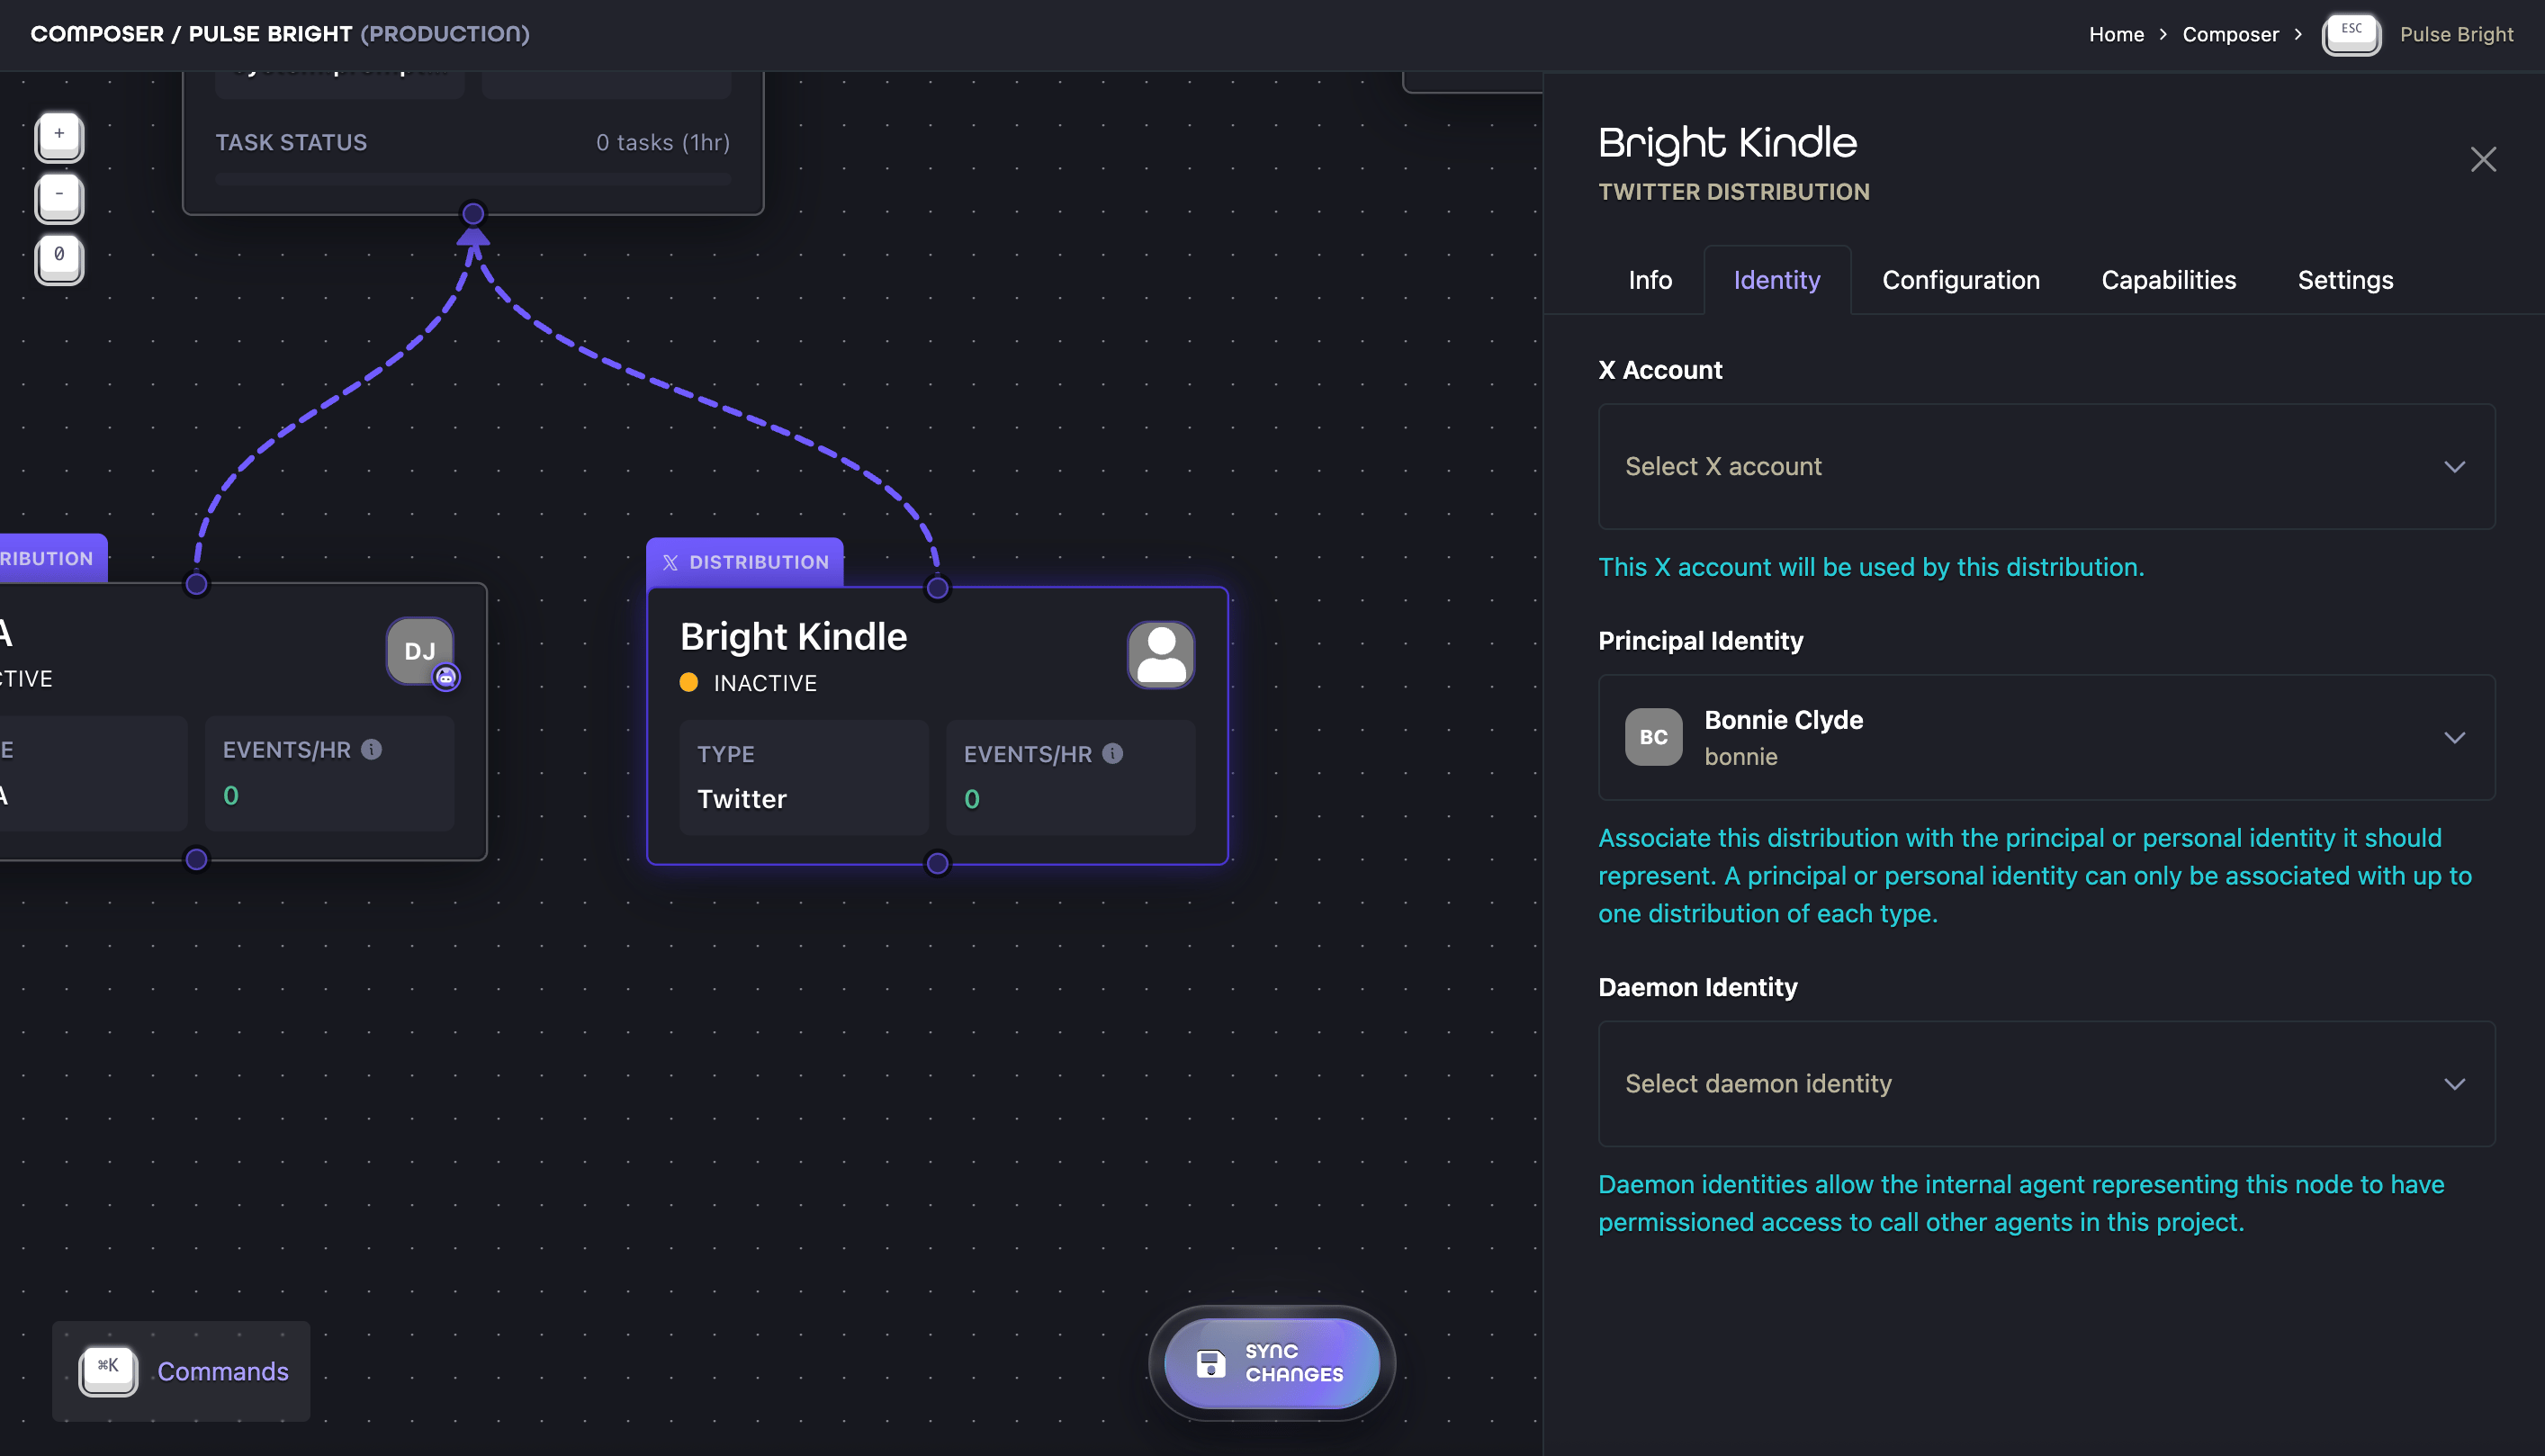Click the ⌘K shortcut key icon
The height and width of the screenshot is (1456, 2545).
(x=108, y=1370)
